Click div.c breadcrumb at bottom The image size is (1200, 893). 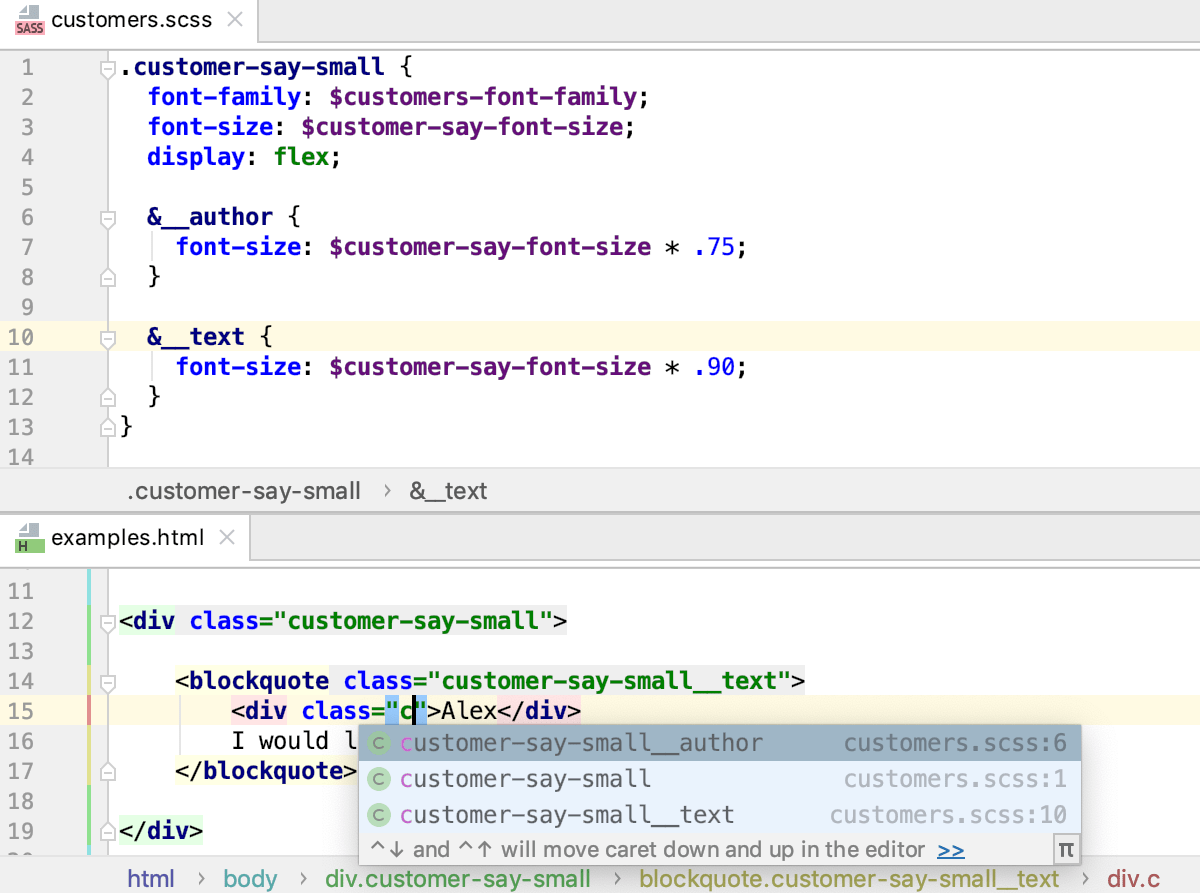coord(1134,879)
